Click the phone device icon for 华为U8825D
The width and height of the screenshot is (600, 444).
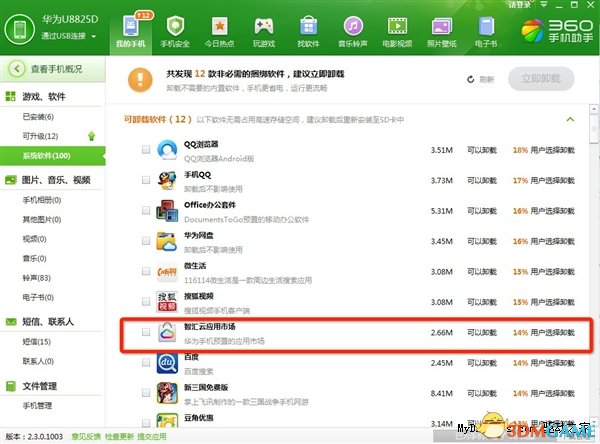point(20,29)
